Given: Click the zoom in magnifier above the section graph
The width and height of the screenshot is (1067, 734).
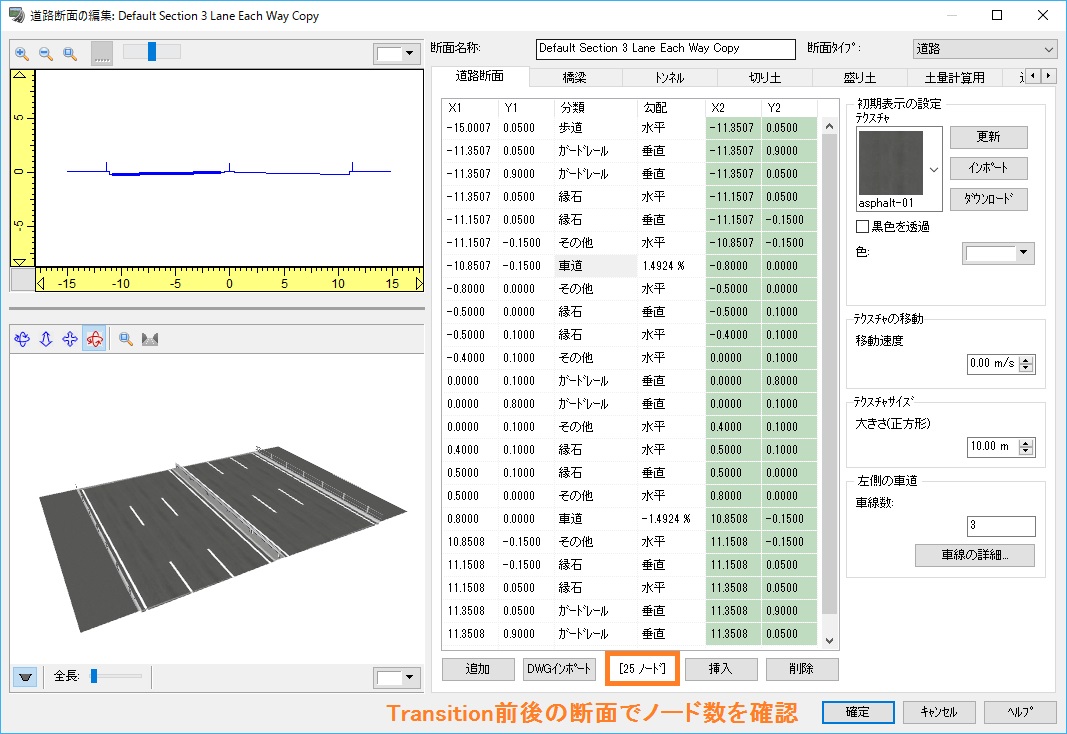Looking at the screenshot, I should (22, 53).
